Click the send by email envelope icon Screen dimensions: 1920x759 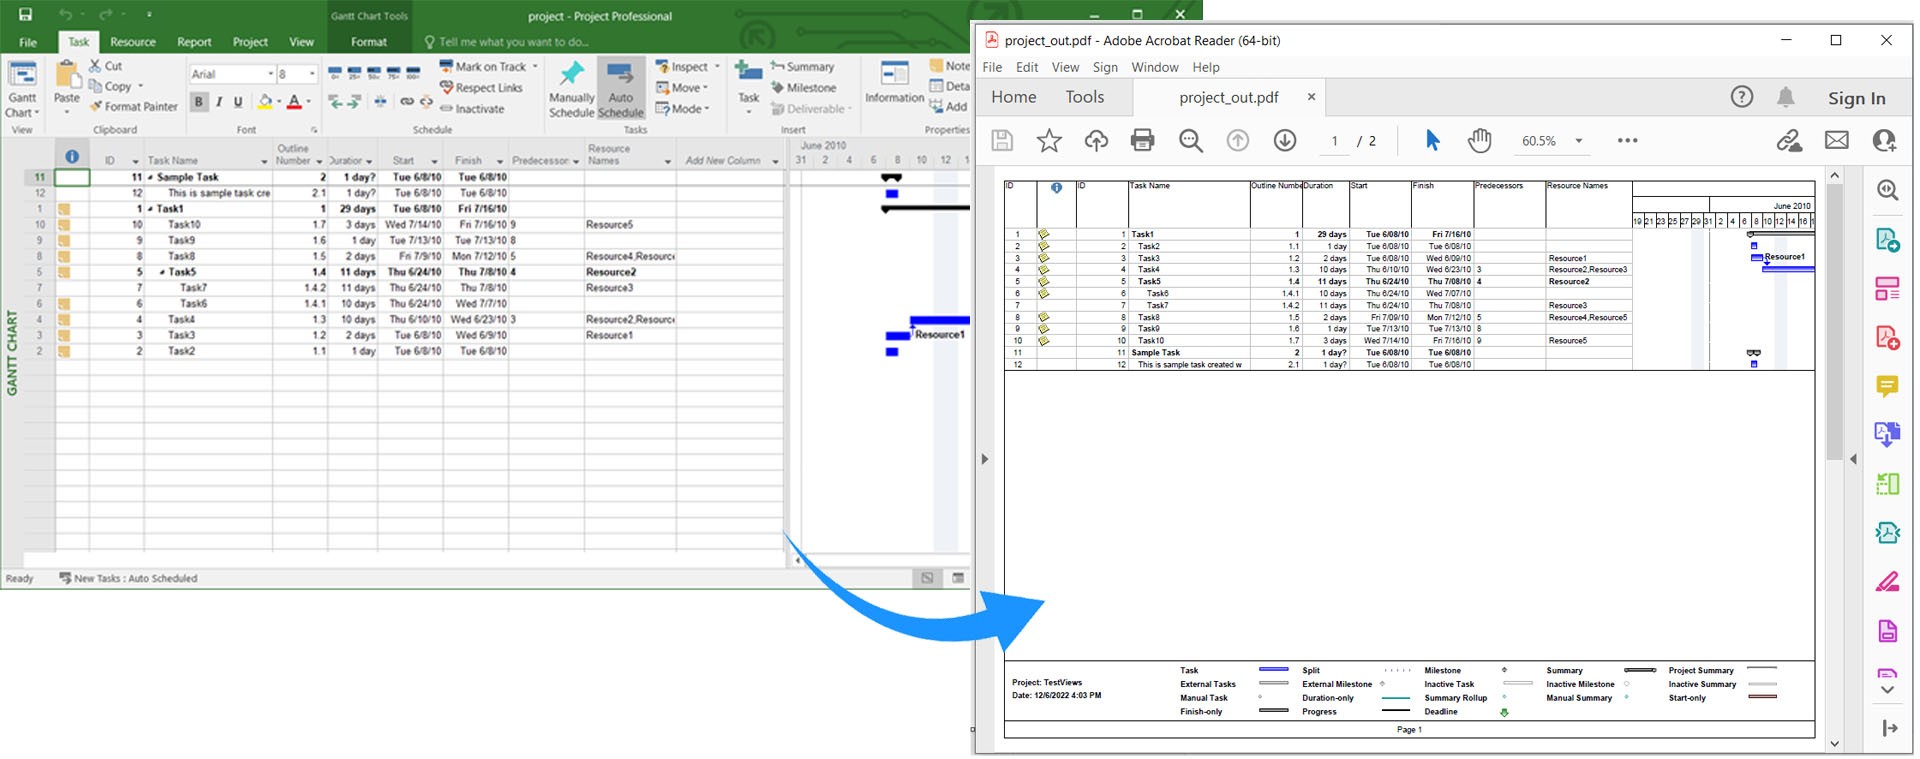(1836, 141)
